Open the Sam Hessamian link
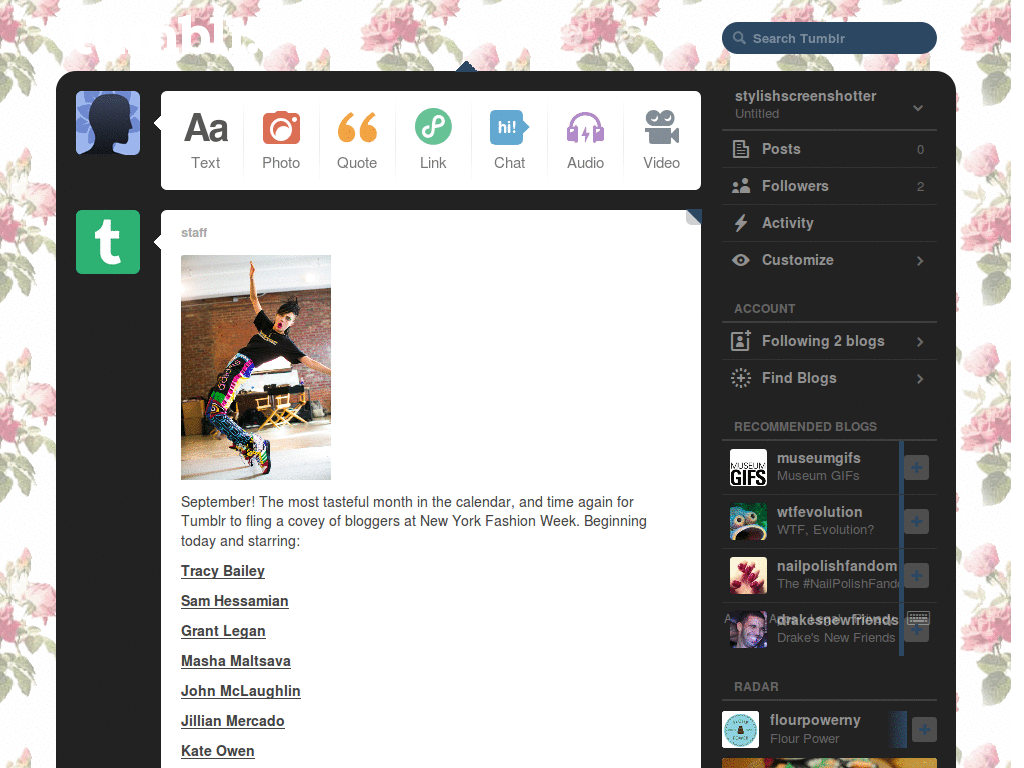 234,601
